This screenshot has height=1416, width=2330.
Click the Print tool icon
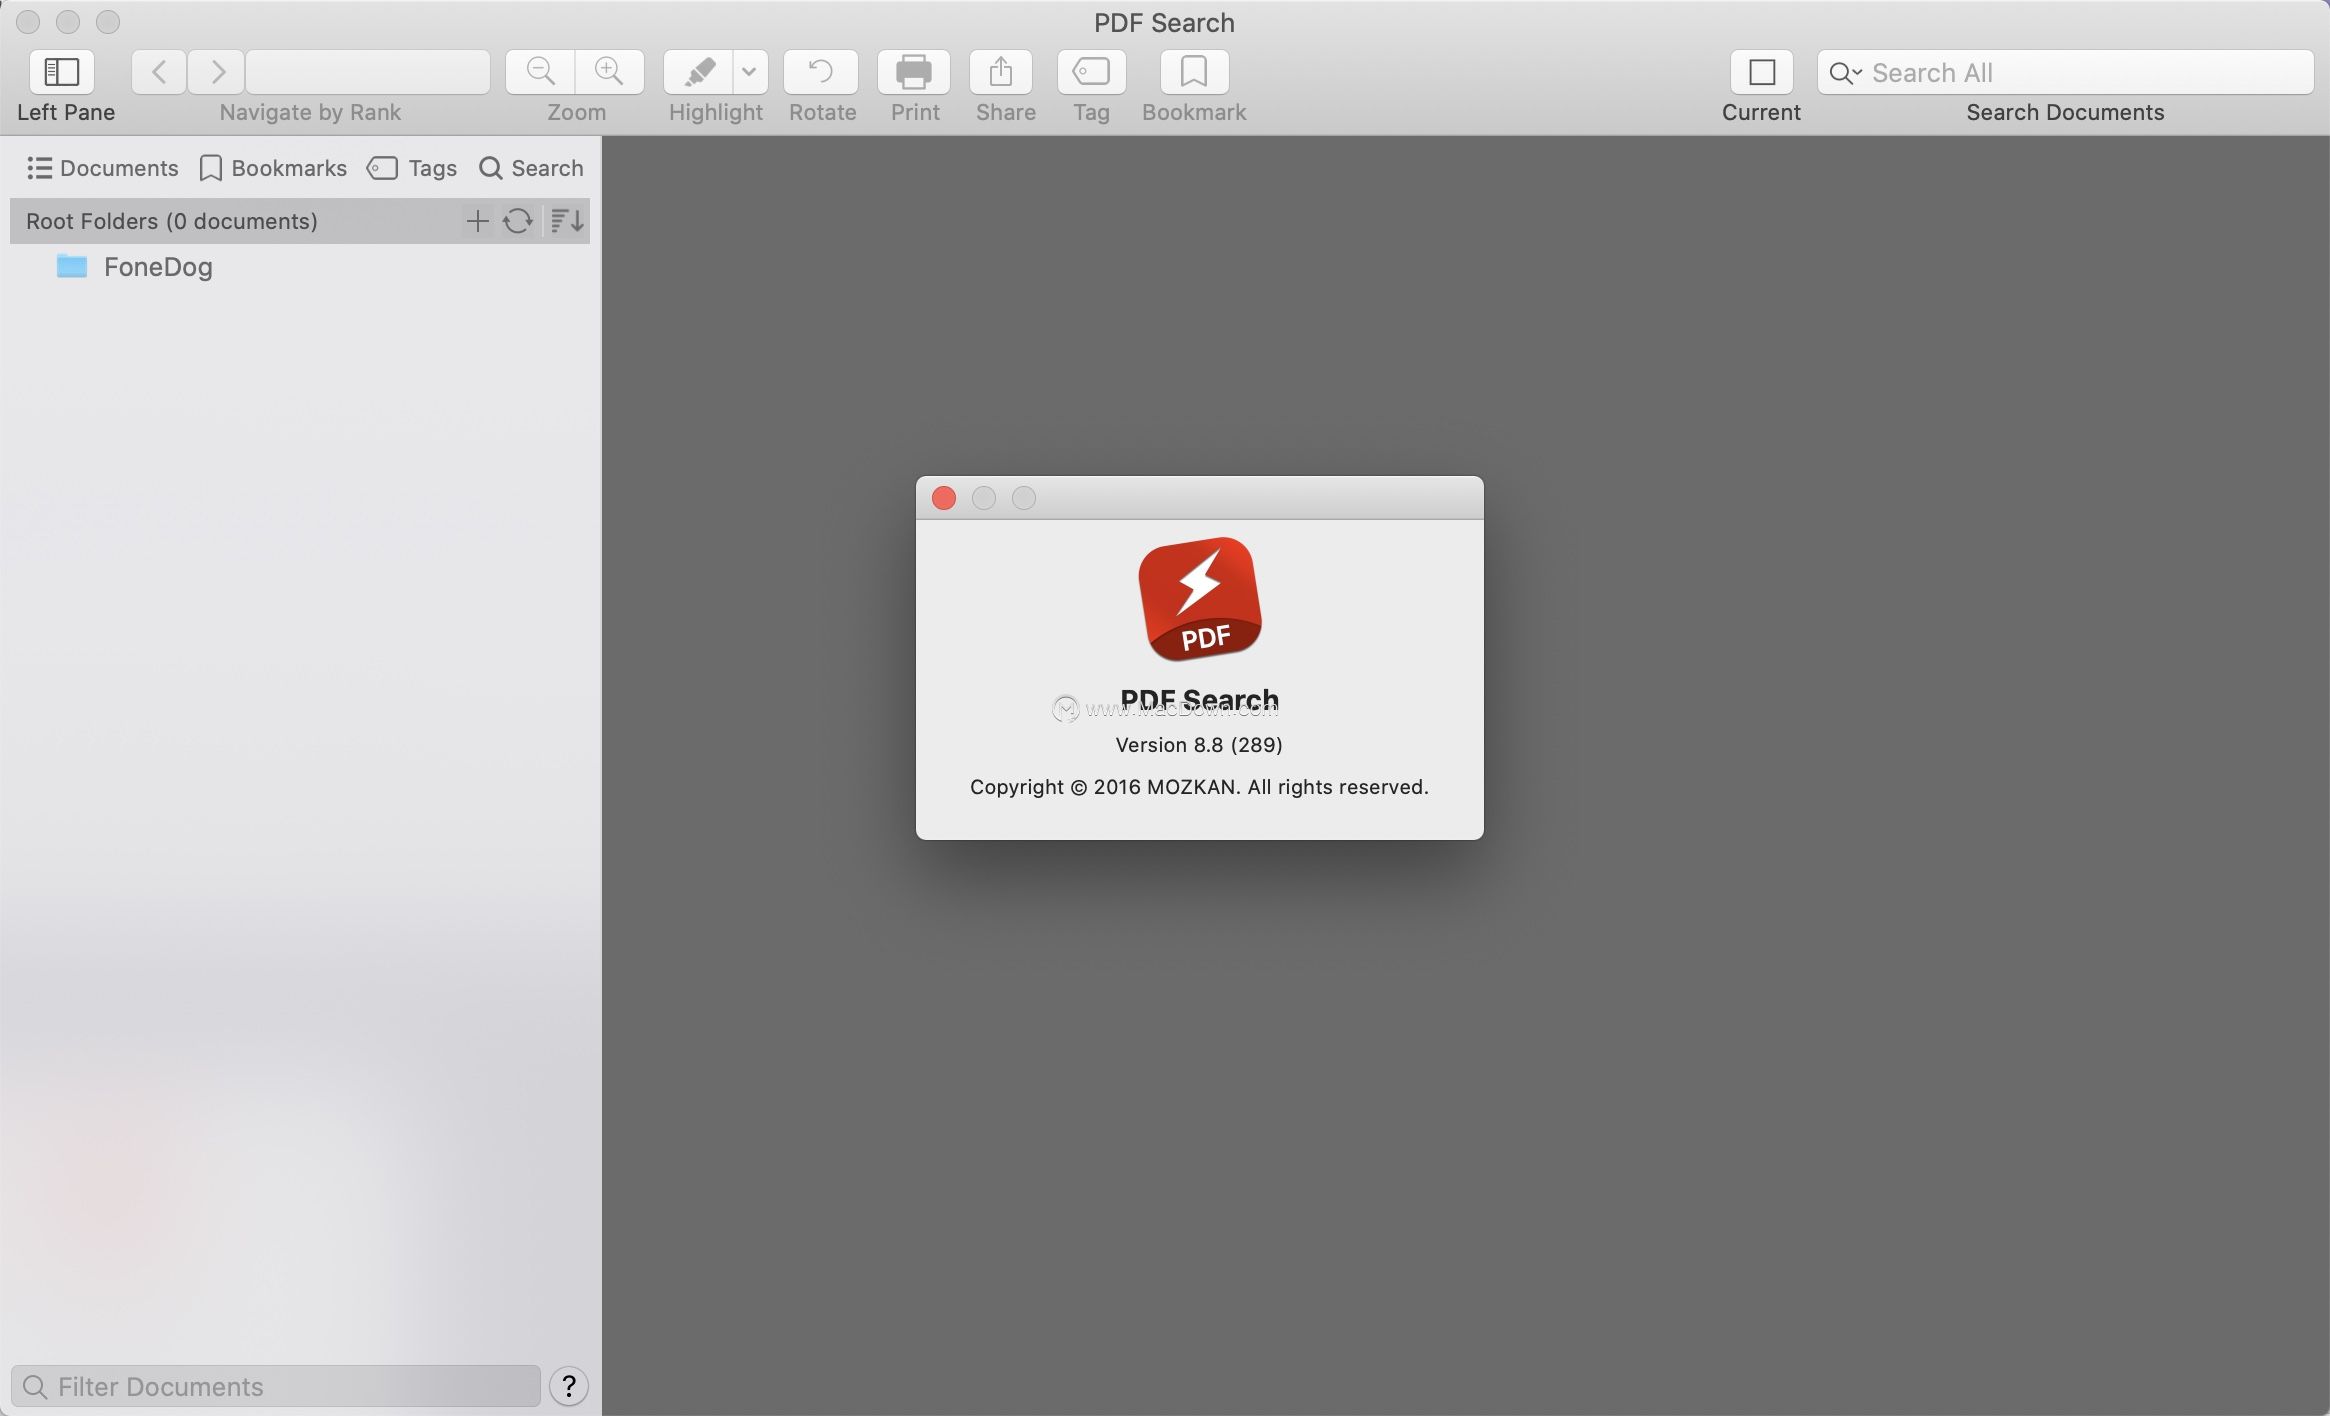click(x=912, y=70)
